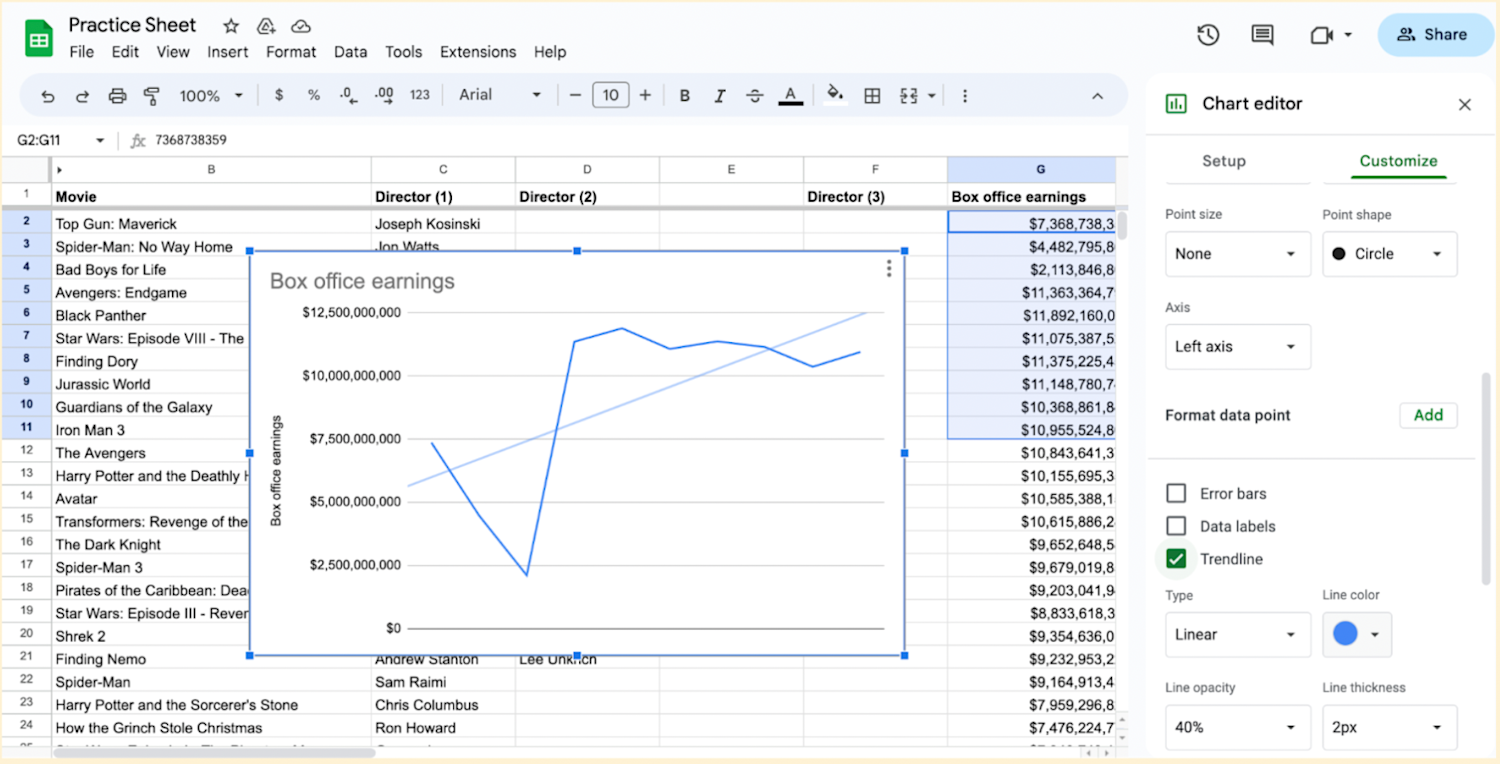Image resolution: width=1500 pixels, height=764 pixels.
Task: Click the Share button
Action: [x=1435, y=35]
